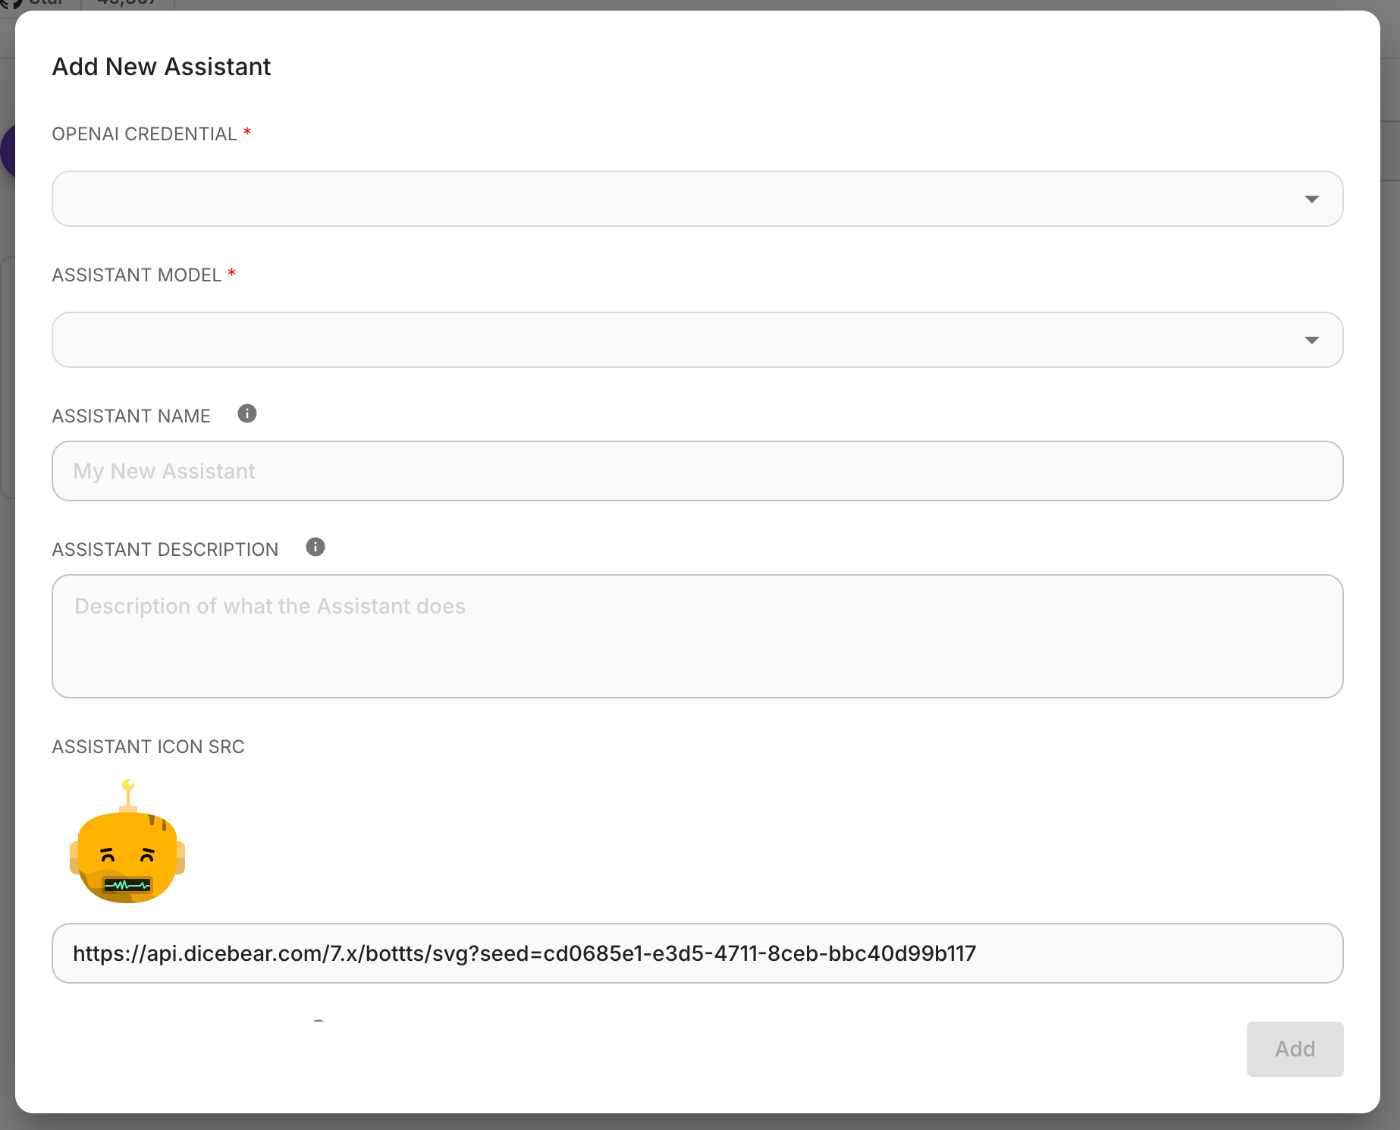Show the Assistant Description info tooltip icon
This screenshot has width=1400, height=1130.
315,547
